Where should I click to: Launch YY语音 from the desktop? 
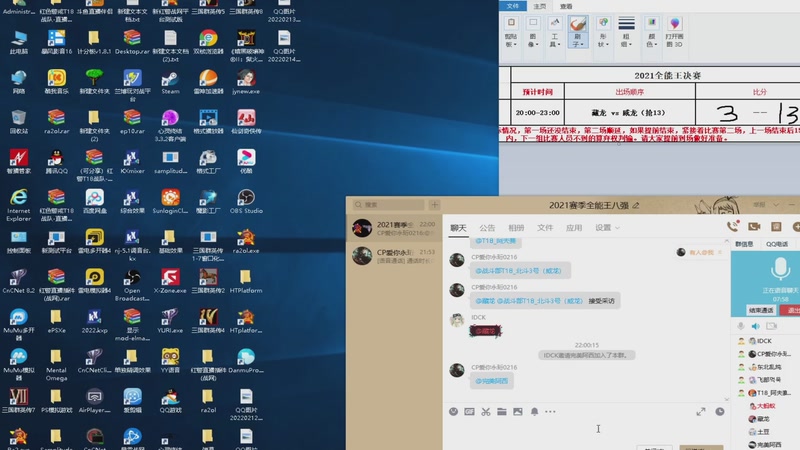[x=170, y=361]
